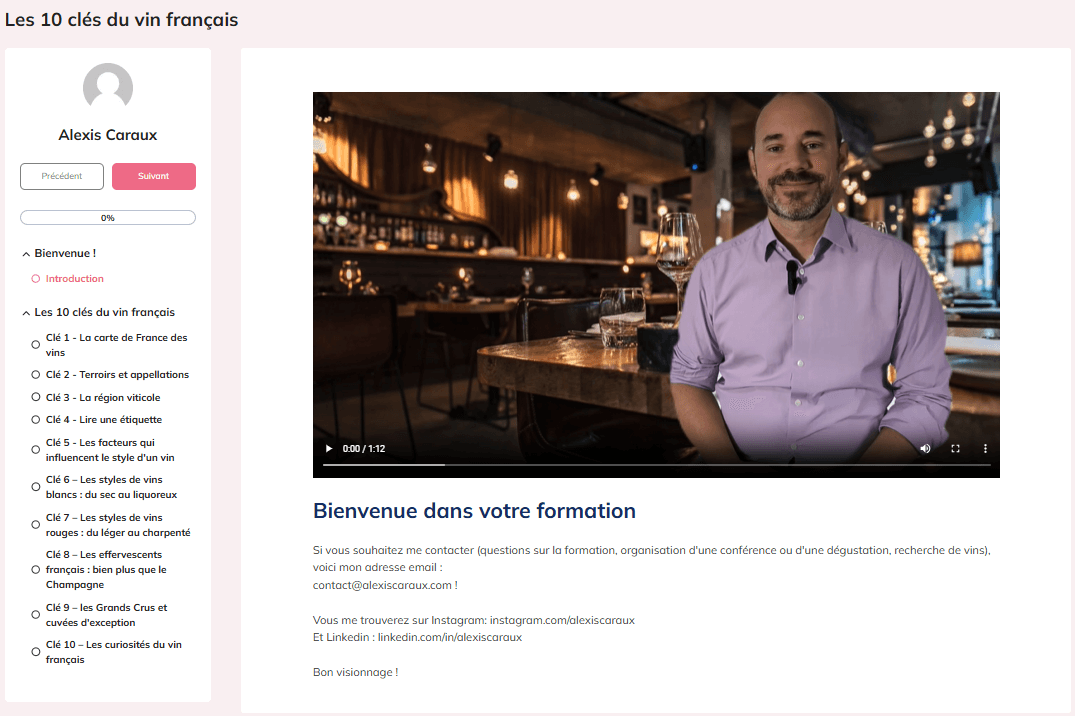This screenshot has width=1075, height=716.
Task: Click the contact@alexiscaraux.com email address
Action: (x=382, y=585)
